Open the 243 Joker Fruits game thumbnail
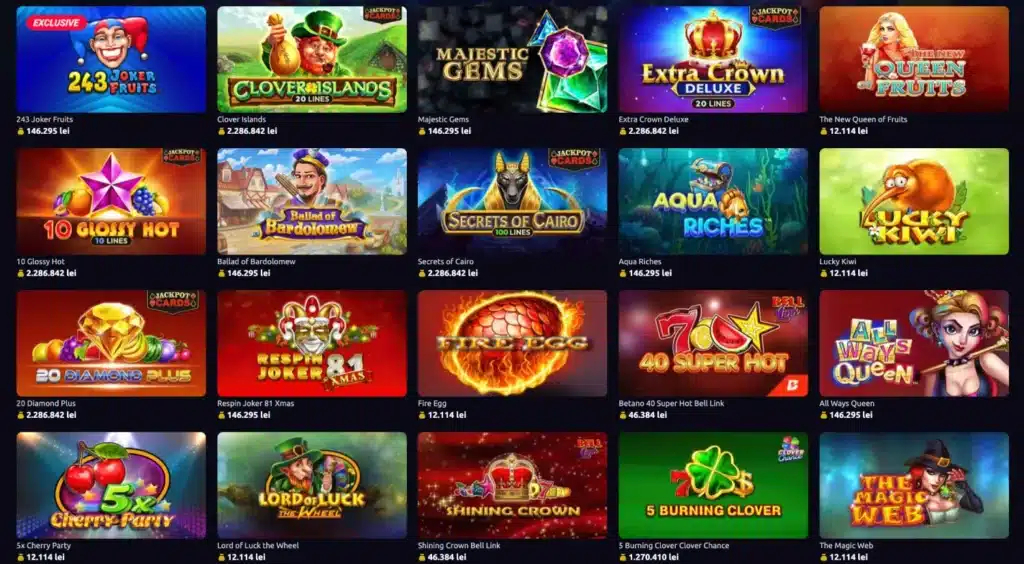This screenshot has width=1024, height=564. pos(111,59)
